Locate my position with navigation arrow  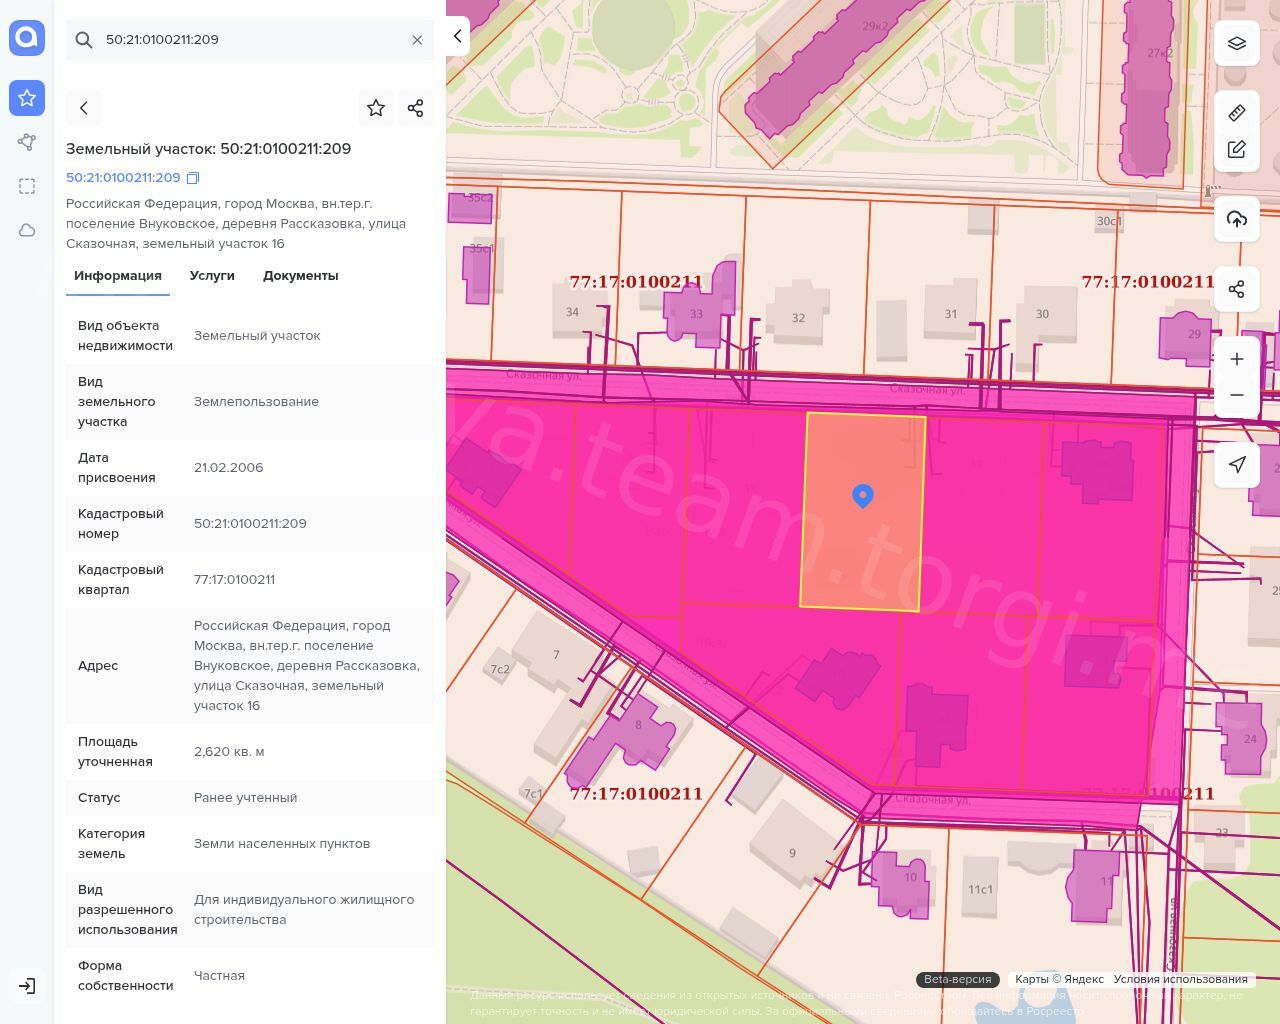click(x=1237, y=465)
